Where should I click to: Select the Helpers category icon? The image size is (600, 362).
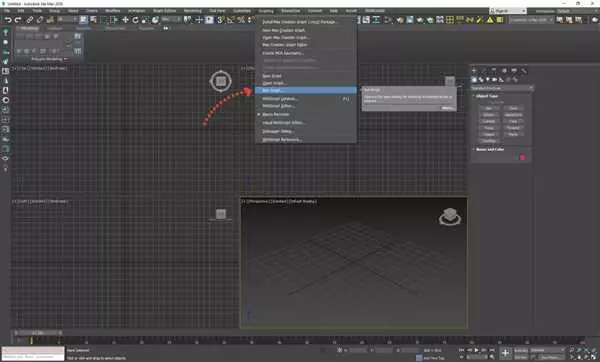coord(501,80)
